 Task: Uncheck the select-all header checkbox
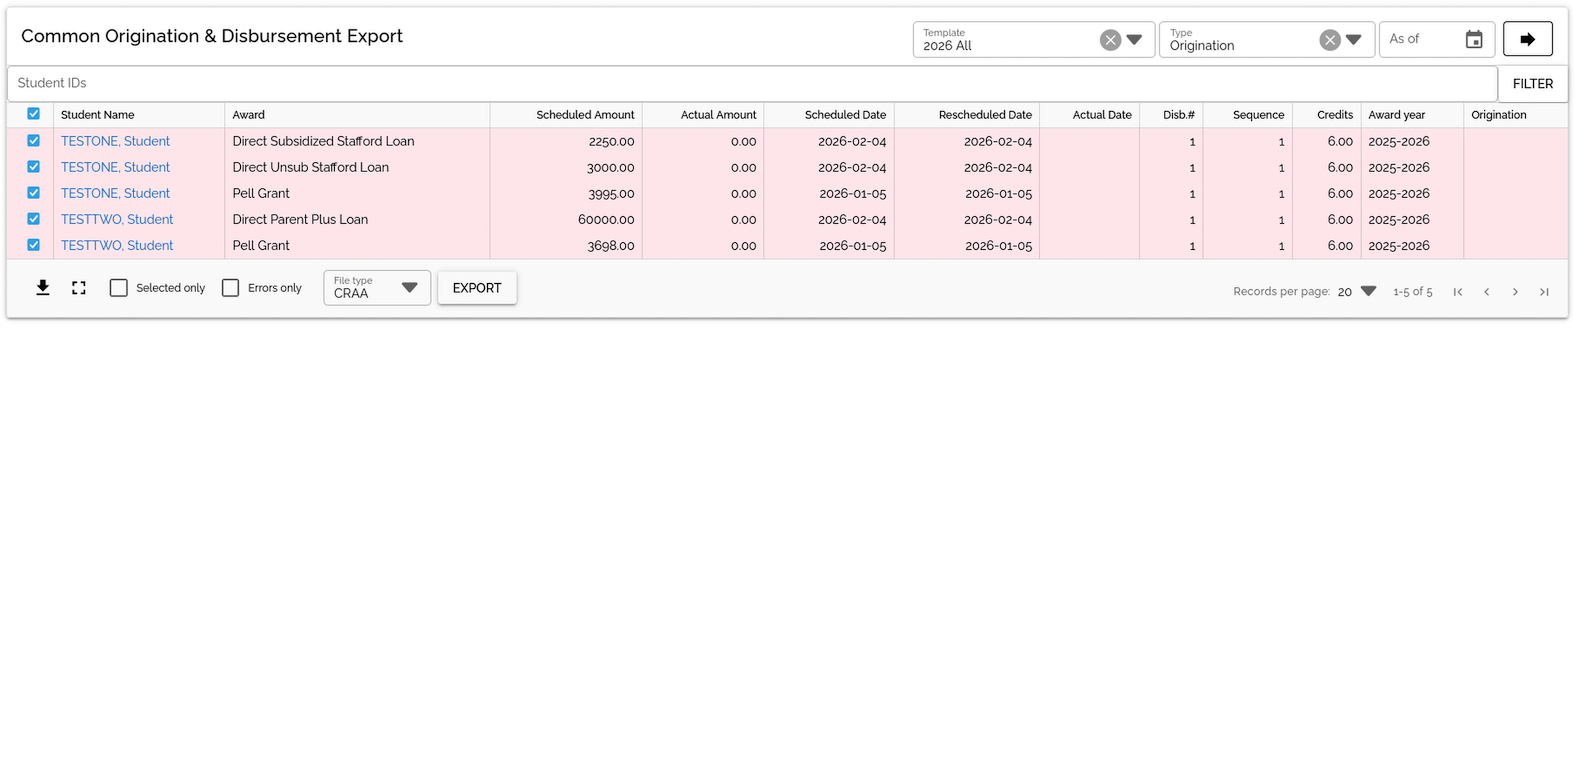point(34,114)
